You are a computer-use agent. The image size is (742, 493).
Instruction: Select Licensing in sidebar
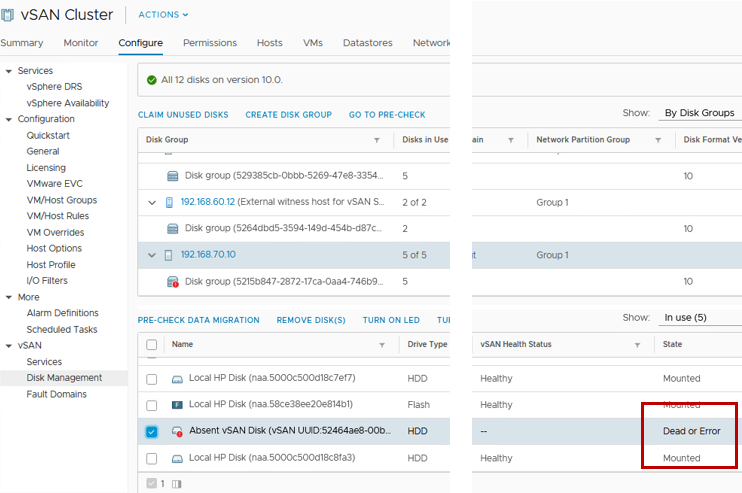click(46, 168)
